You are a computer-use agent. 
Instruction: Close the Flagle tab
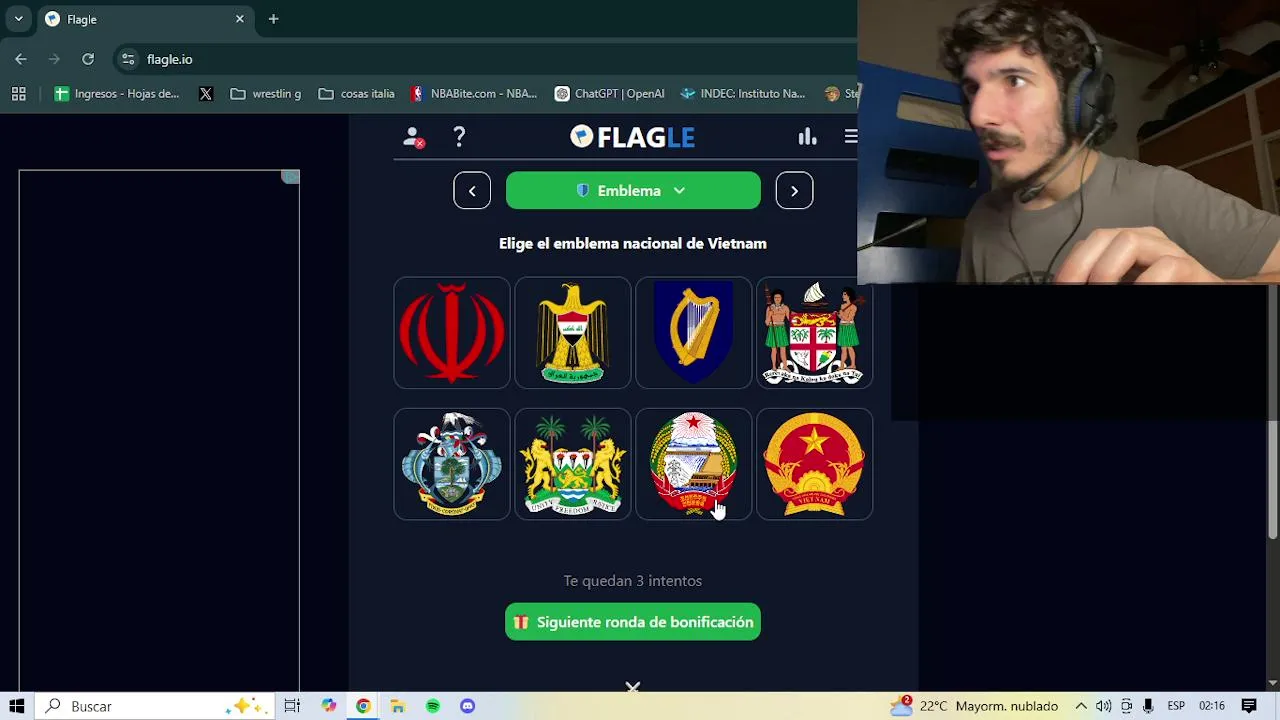coord(240,19)
